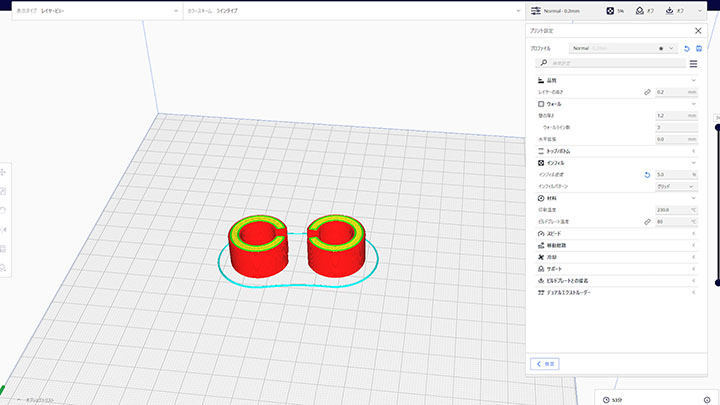
Task: Click the 53分 print time text
Action: (617, 400)
